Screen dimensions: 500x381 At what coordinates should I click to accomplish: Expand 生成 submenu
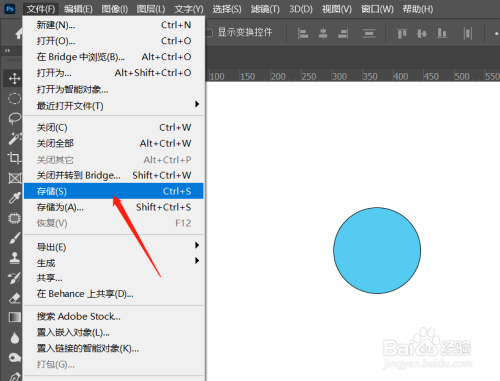click(x=197, y=260)
